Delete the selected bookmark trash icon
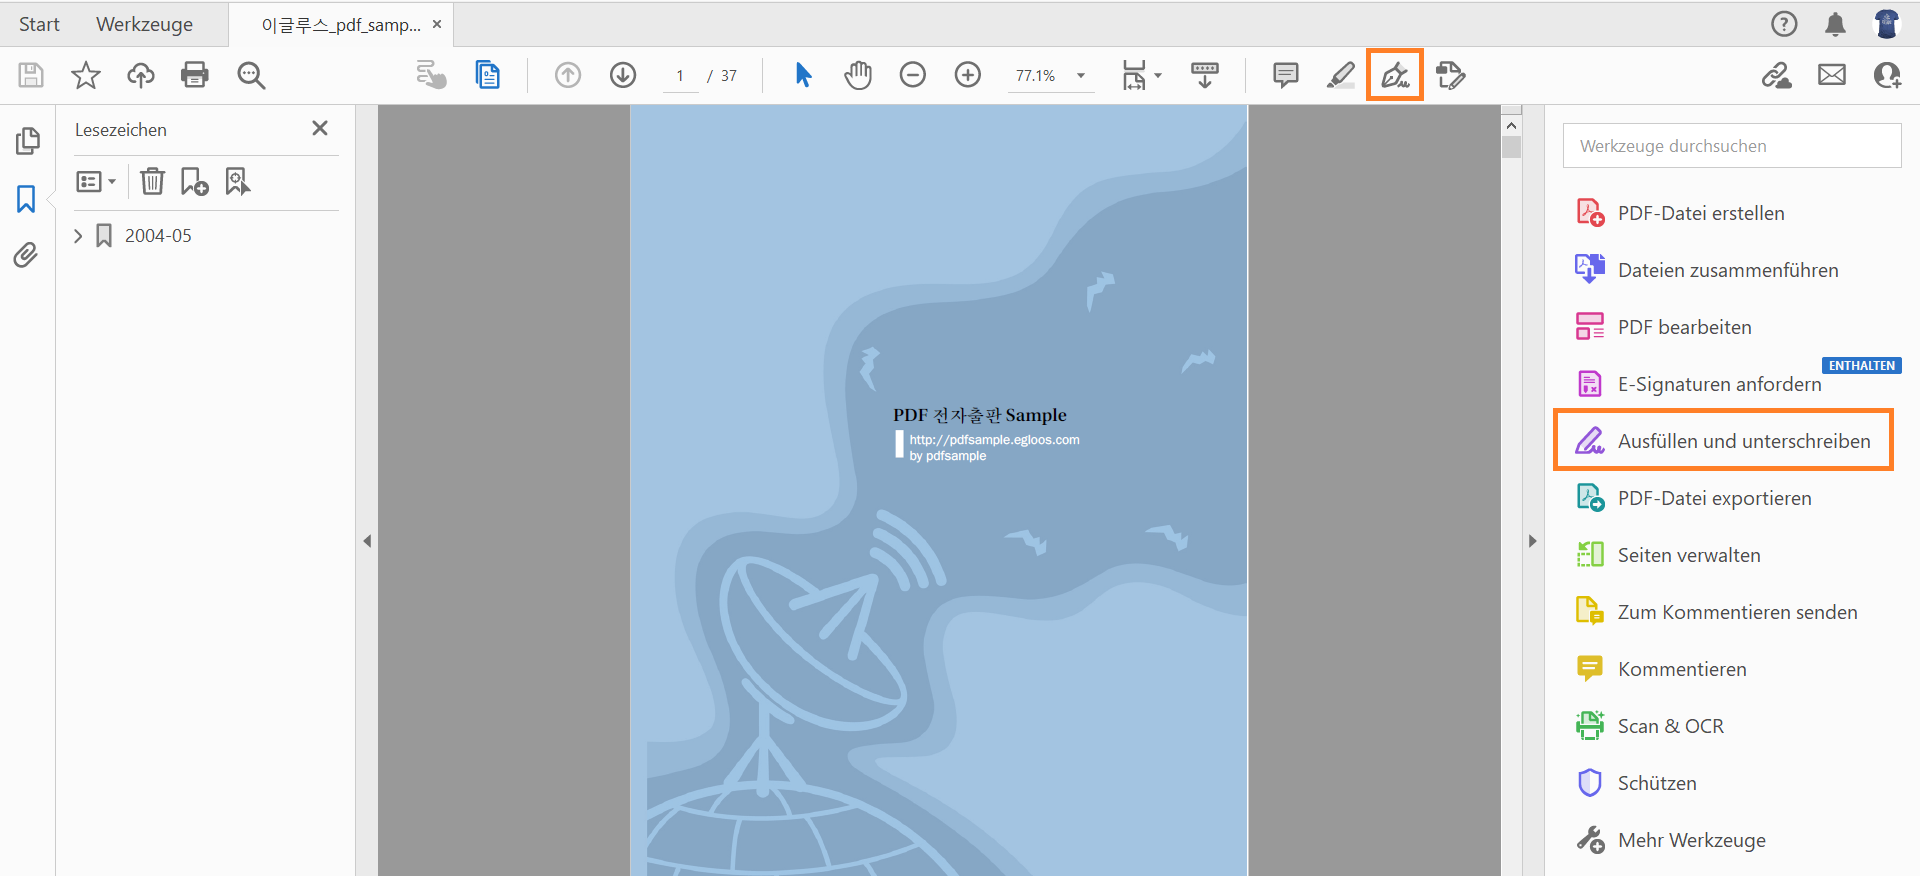Image resolution: width=1920 pixels, height=876 pixels. tap(152, 181)
